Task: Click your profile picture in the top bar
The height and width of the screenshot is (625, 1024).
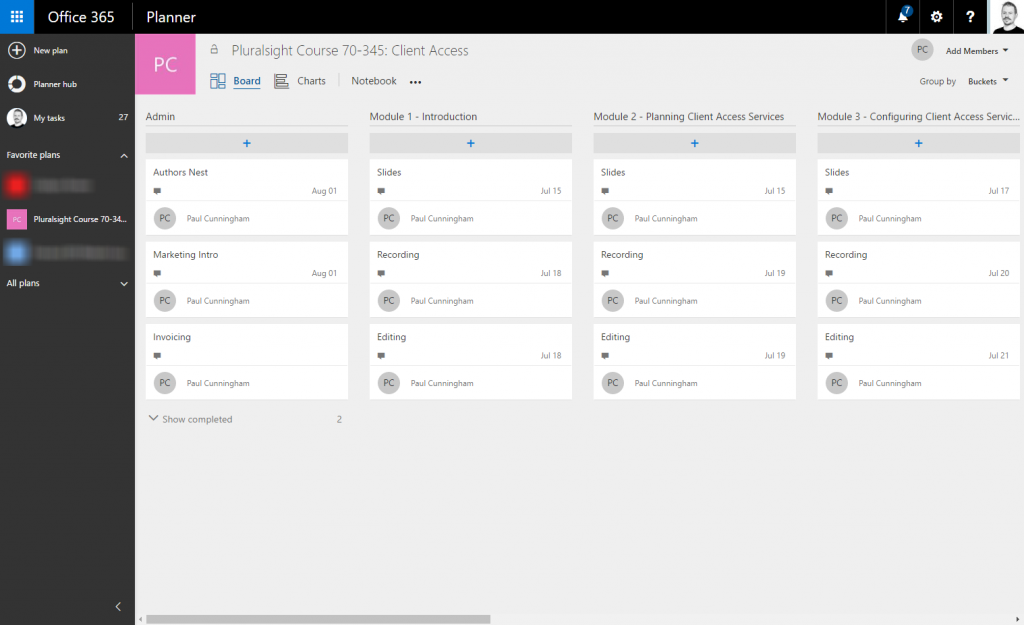Action: click(1008, 17)
